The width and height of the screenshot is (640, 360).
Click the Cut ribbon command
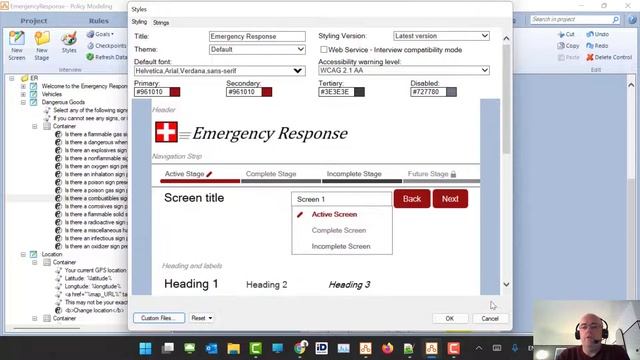coord(566,34)
